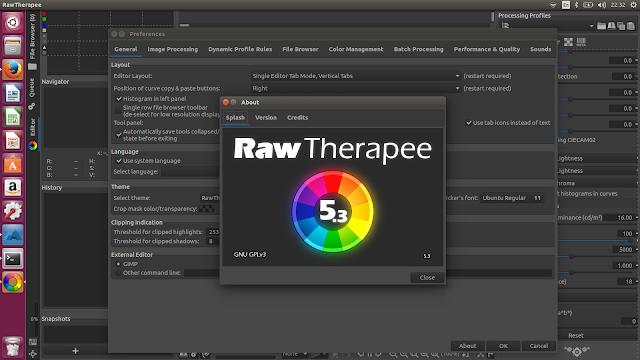This screenshot has width=640, height=360.
Task: Copy processing profile to clipboard icon
Action: [621, 26]
